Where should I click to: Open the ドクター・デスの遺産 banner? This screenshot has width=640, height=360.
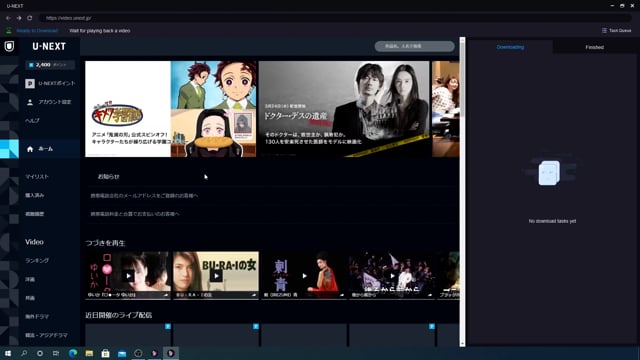(344, 109)
